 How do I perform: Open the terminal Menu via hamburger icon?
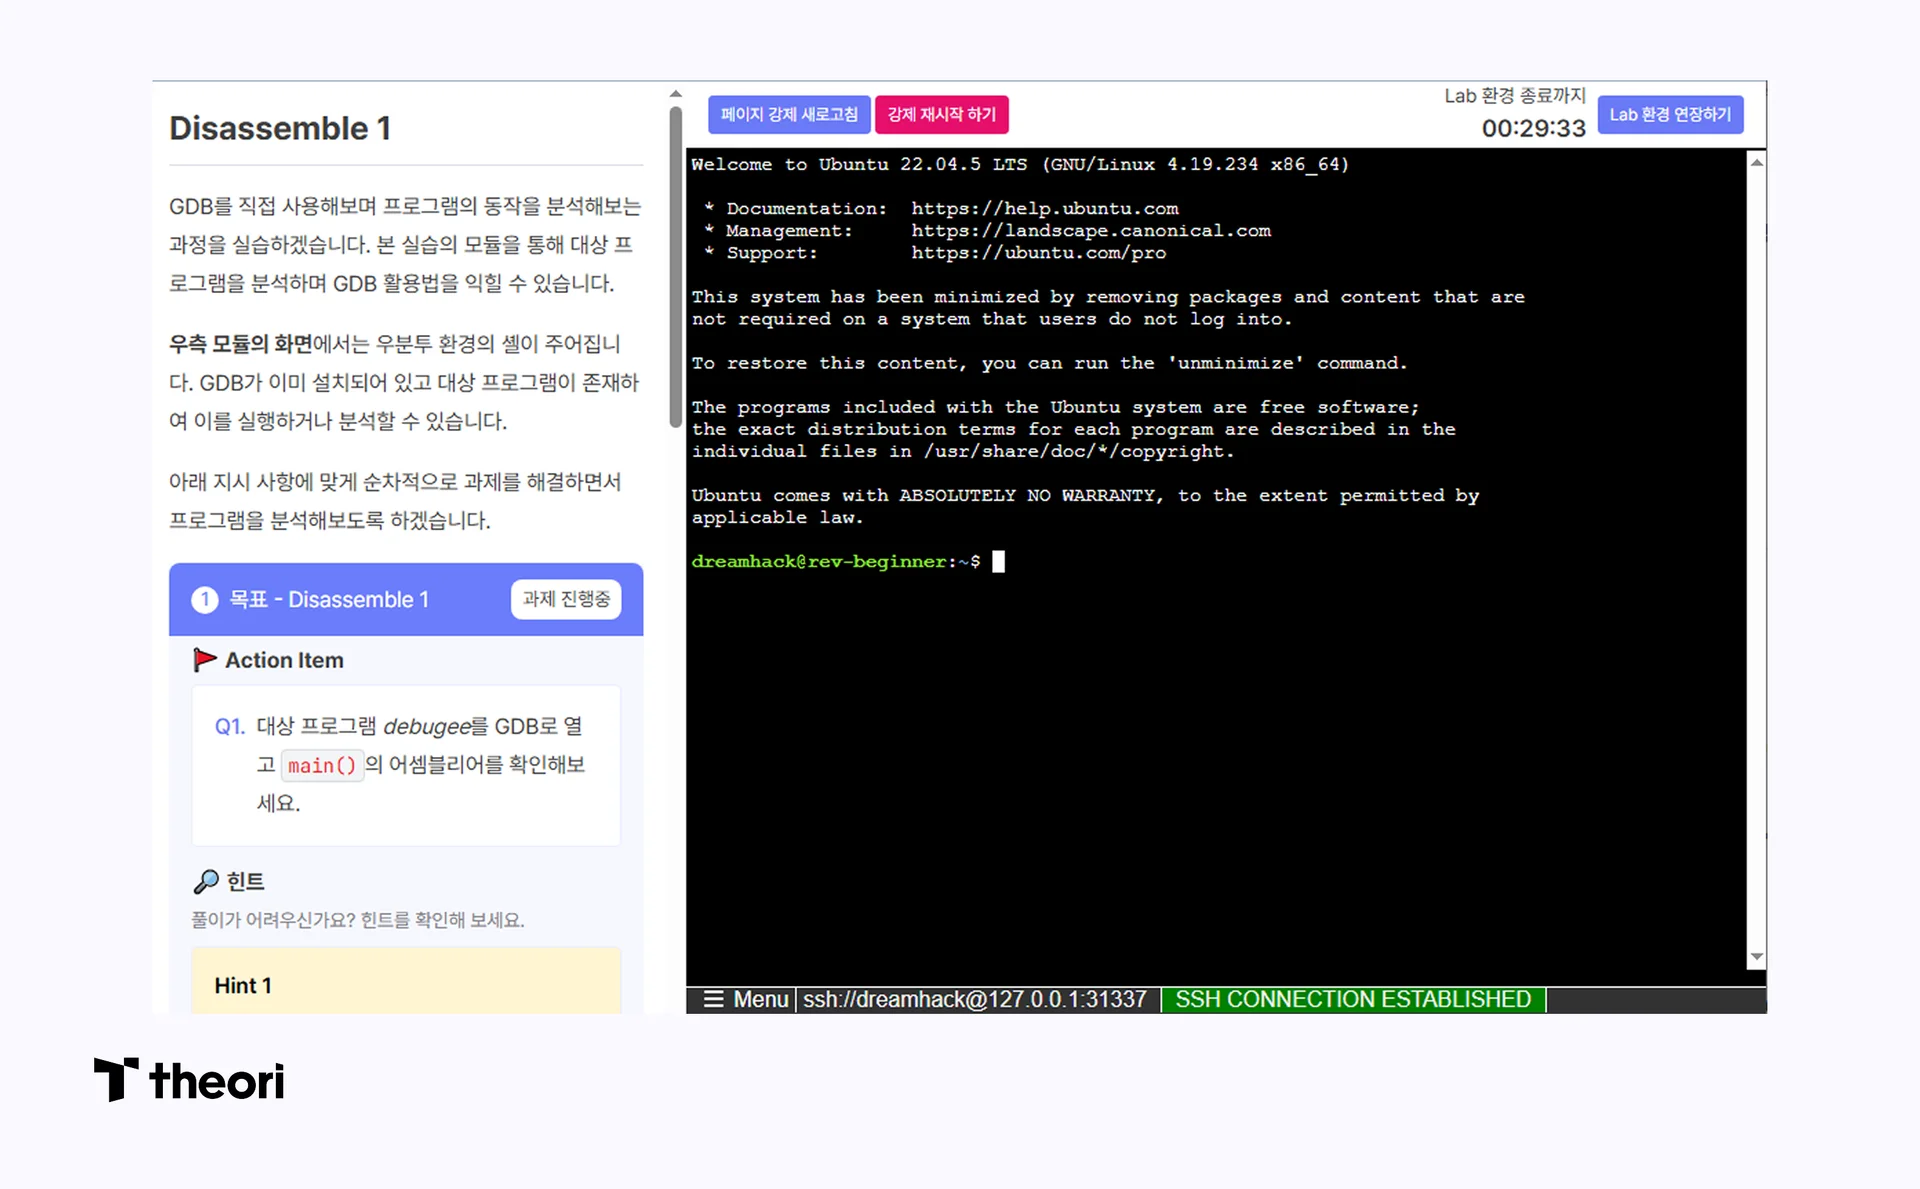(x=715, y=999)
